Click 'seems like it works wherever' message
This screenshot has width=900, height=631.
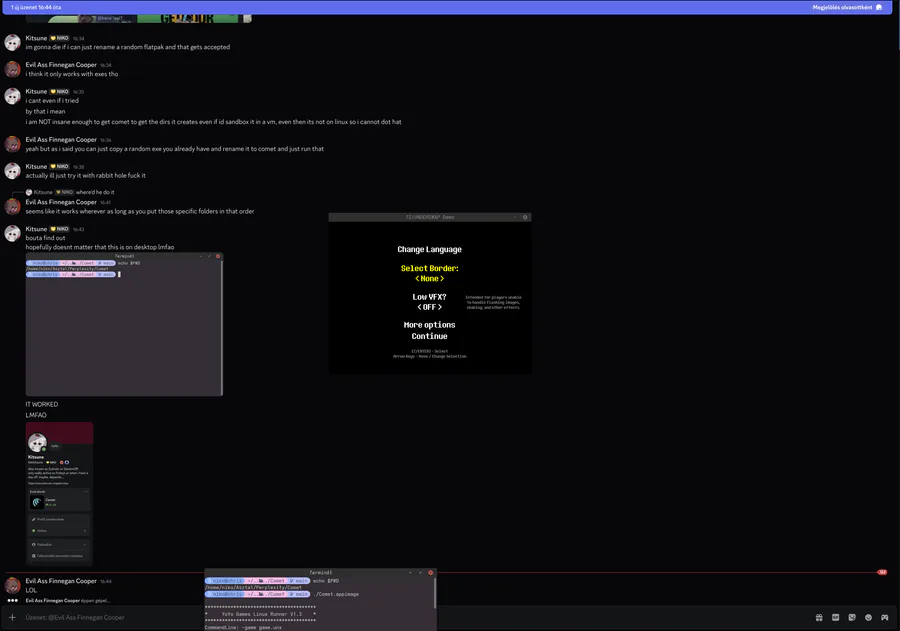140,211
